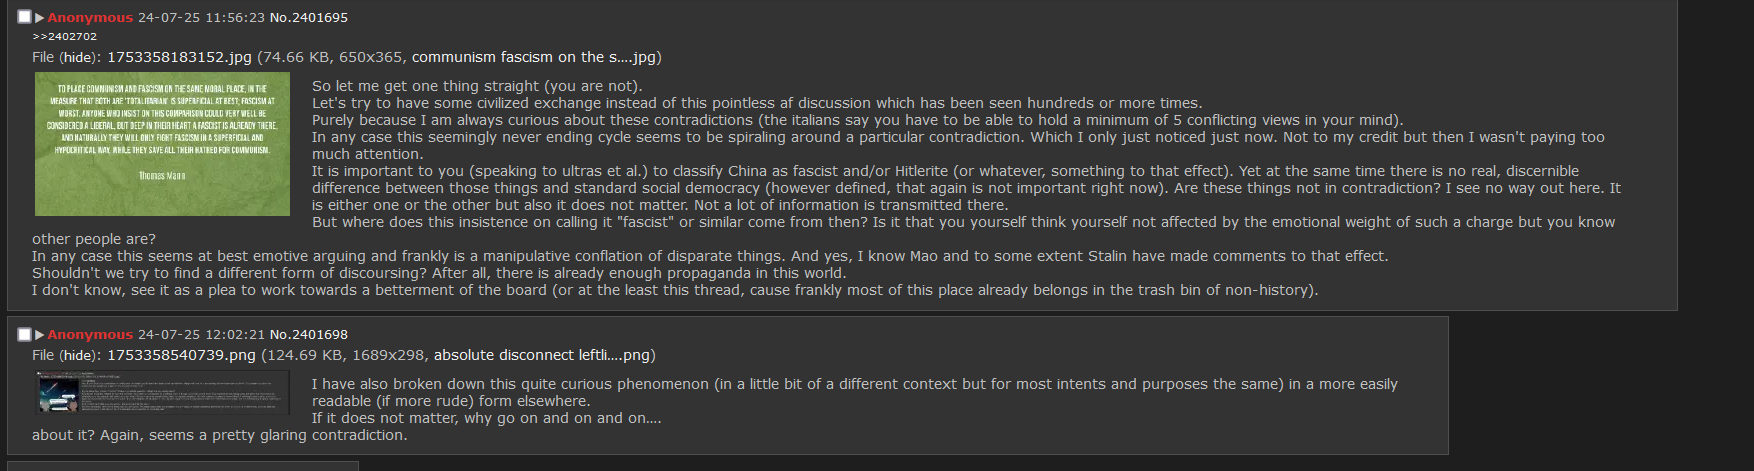1754x471 pixels.
Task: Click post number No.2401695 to quote
Action: coord(309,18)
